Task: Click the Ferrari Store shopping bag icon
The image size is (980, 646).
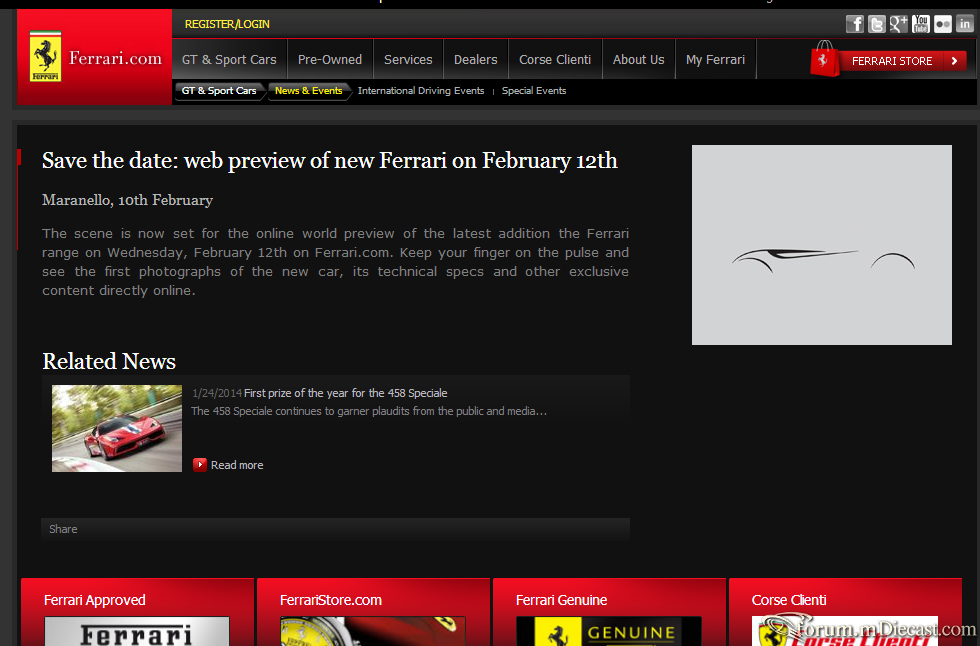Action: point(824,59)
